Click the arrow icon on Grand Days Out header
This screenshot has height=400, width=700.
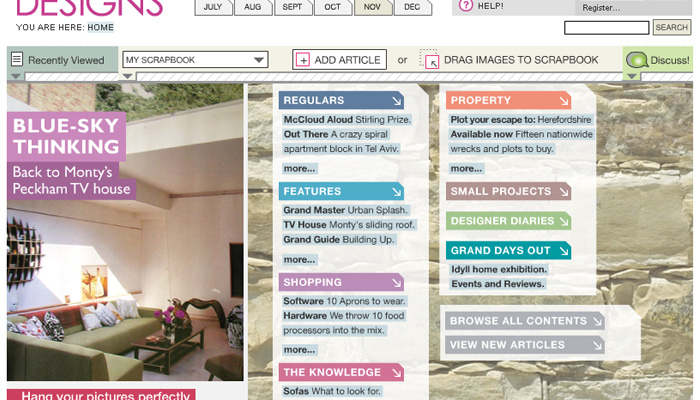coord(564,251)
